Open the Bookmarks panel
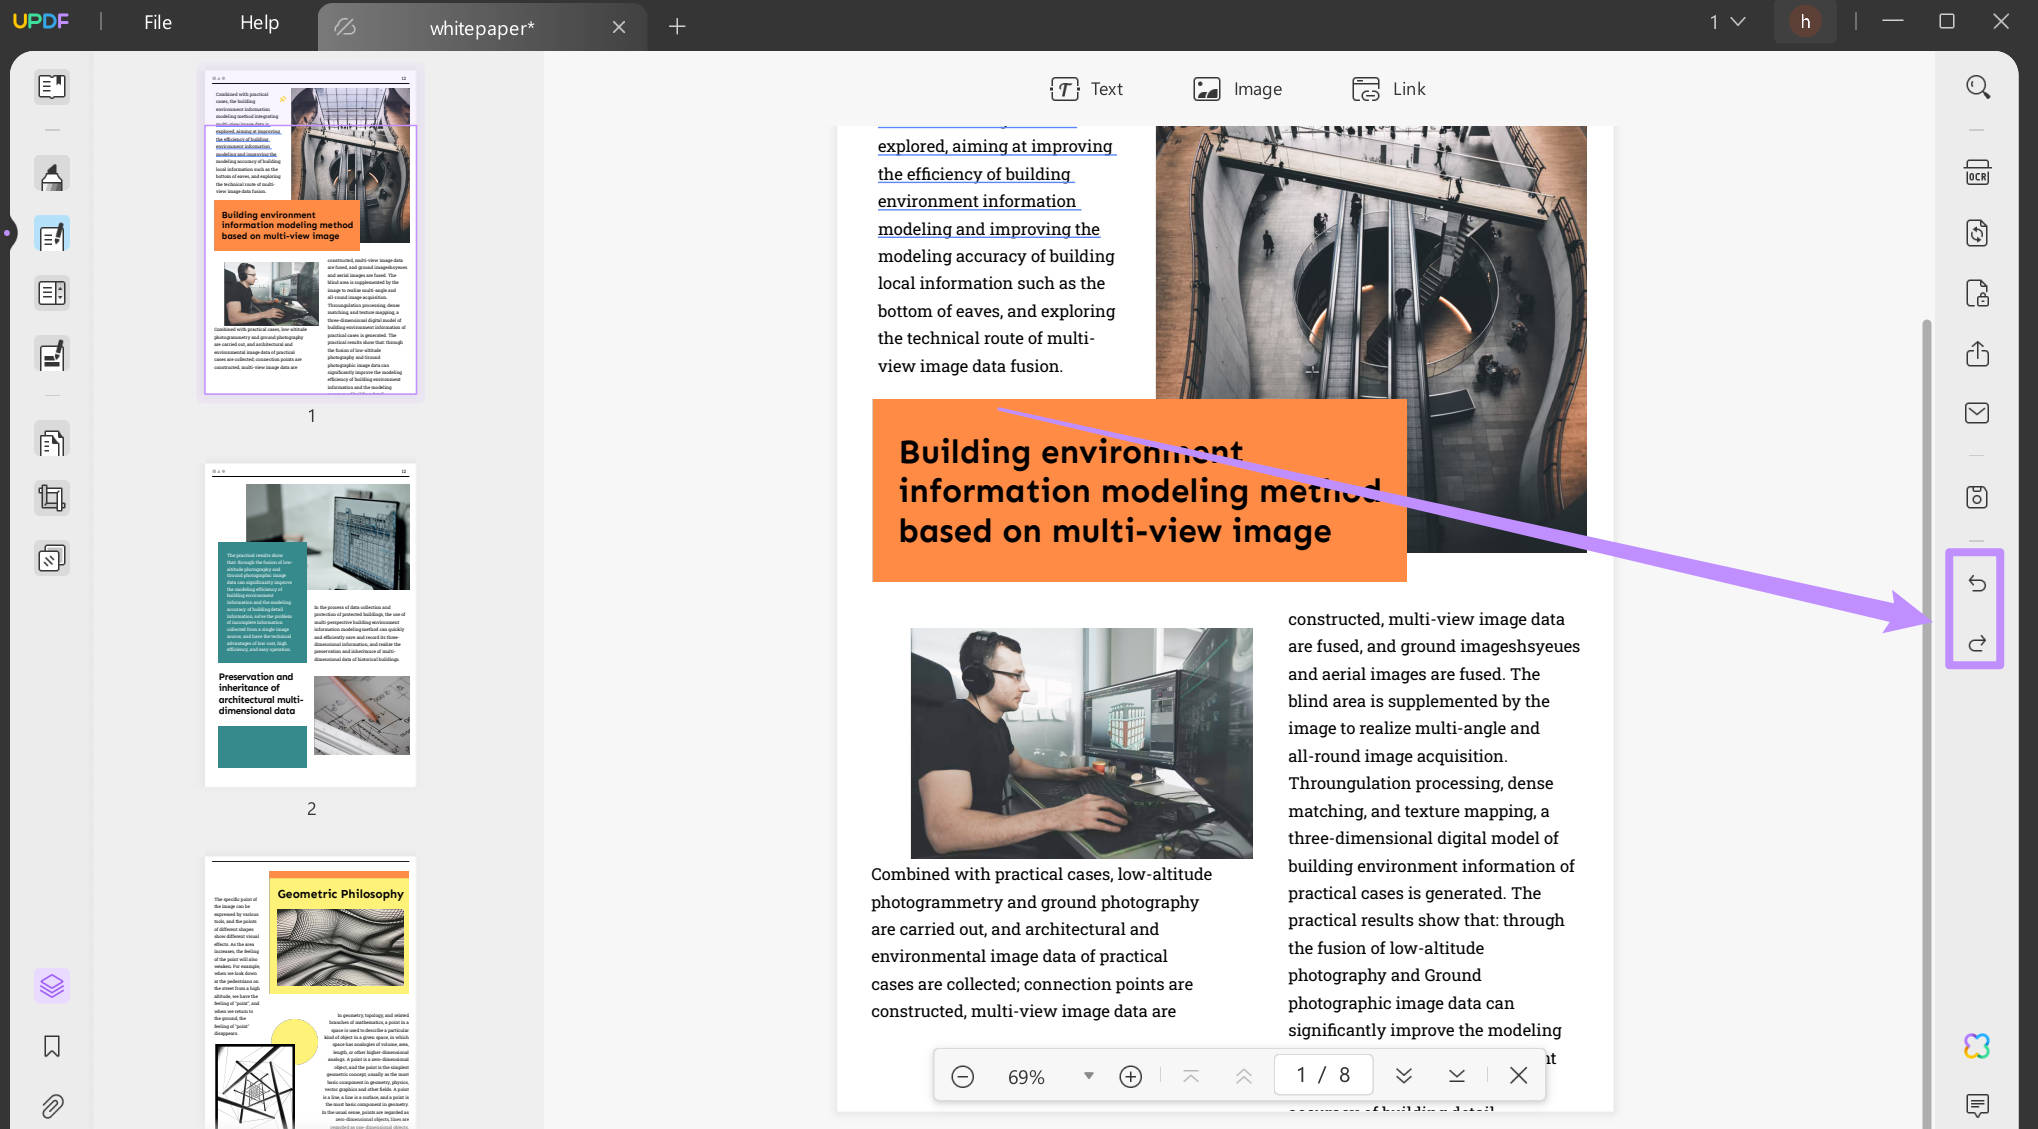 pos(52,1046)
